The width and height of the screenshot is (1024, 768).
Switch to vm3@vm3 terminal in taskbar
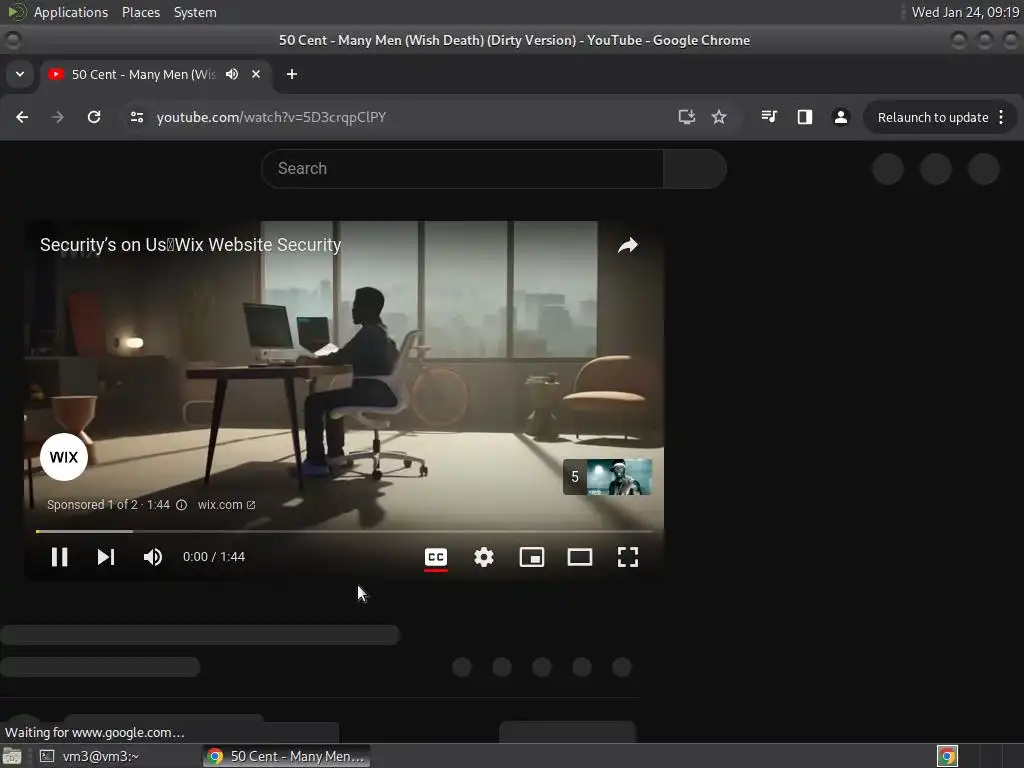point(89,756)
